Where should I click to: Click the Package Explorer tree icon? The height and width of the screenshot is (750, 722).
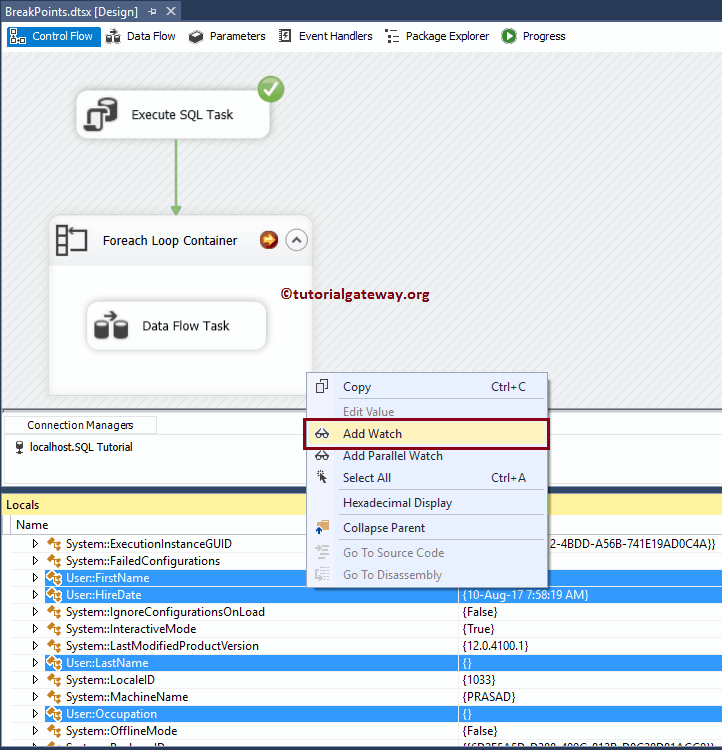[392, 36]
